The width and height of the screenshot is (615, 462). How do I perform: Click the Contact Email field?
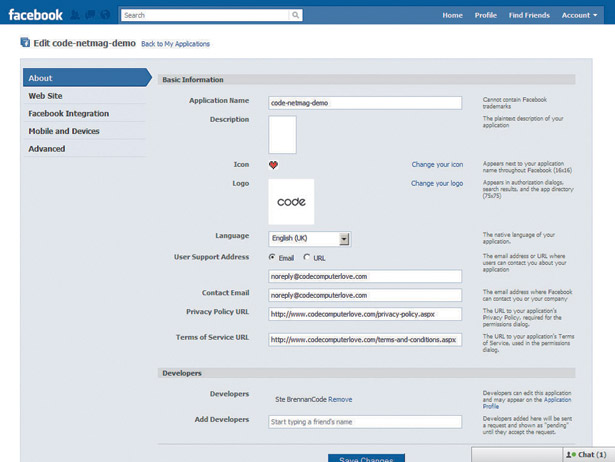(x=365, y=295)
